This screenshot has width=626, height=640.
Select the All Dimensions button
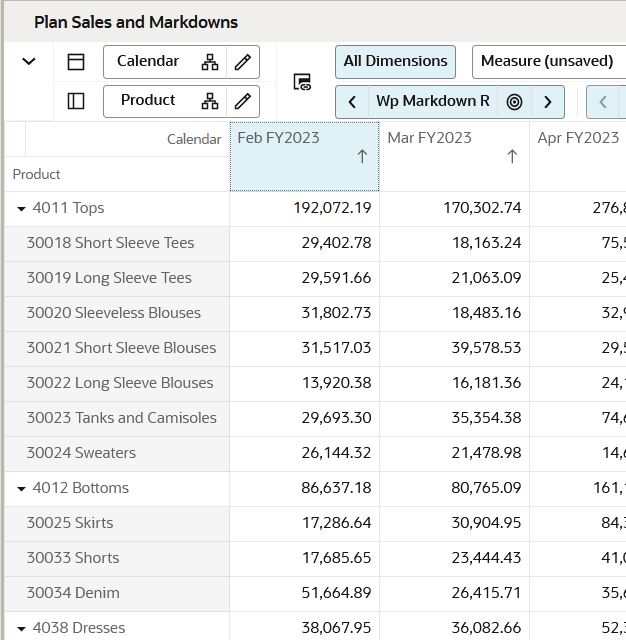pos(395,62)
